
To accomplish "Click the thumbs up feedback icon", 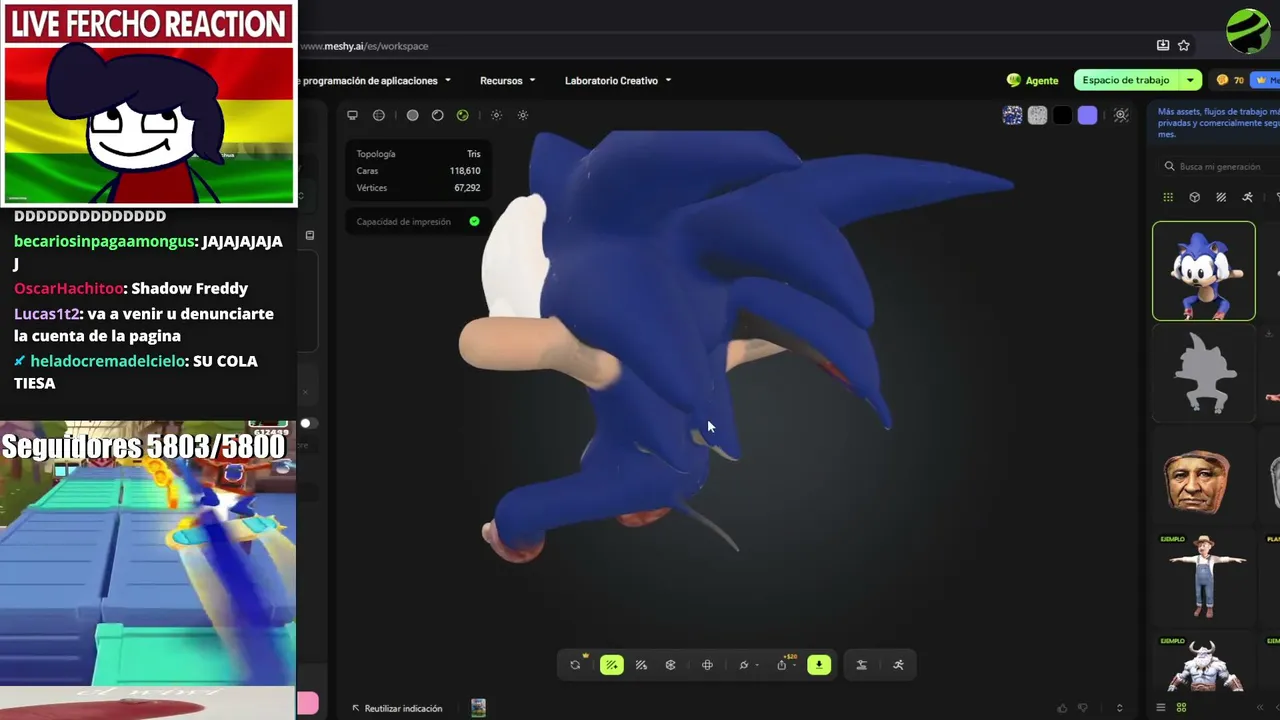I will click(1062, 708).
